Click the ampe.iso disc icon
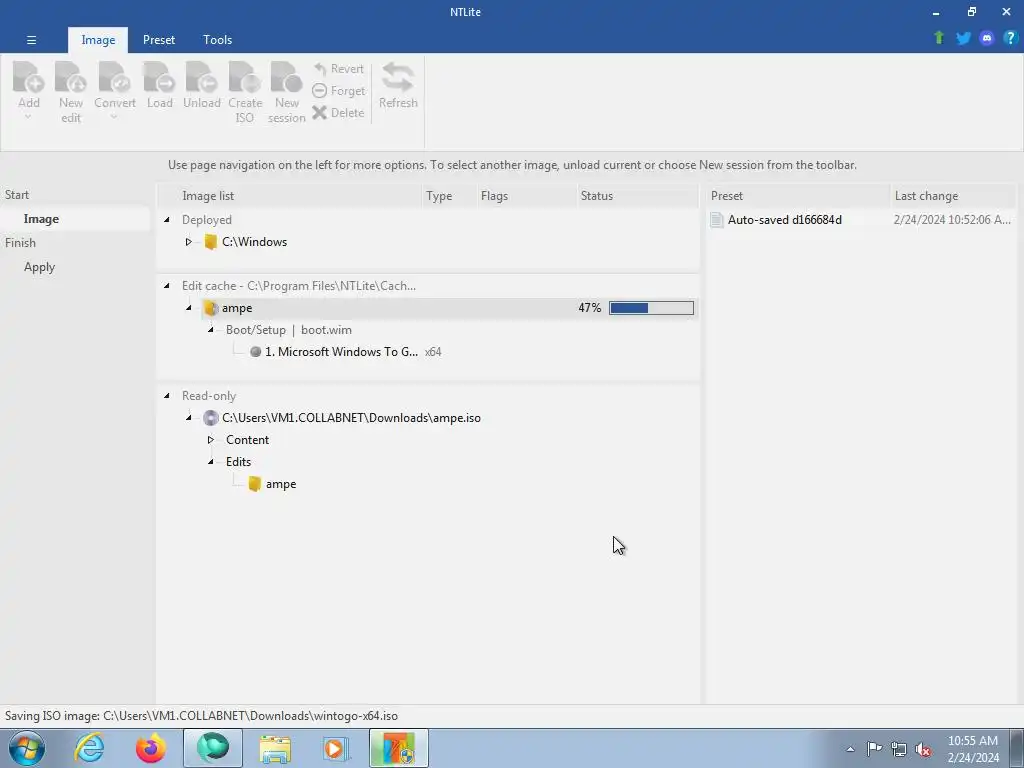Screen dimensions: 1024x768 coord(210,418)
